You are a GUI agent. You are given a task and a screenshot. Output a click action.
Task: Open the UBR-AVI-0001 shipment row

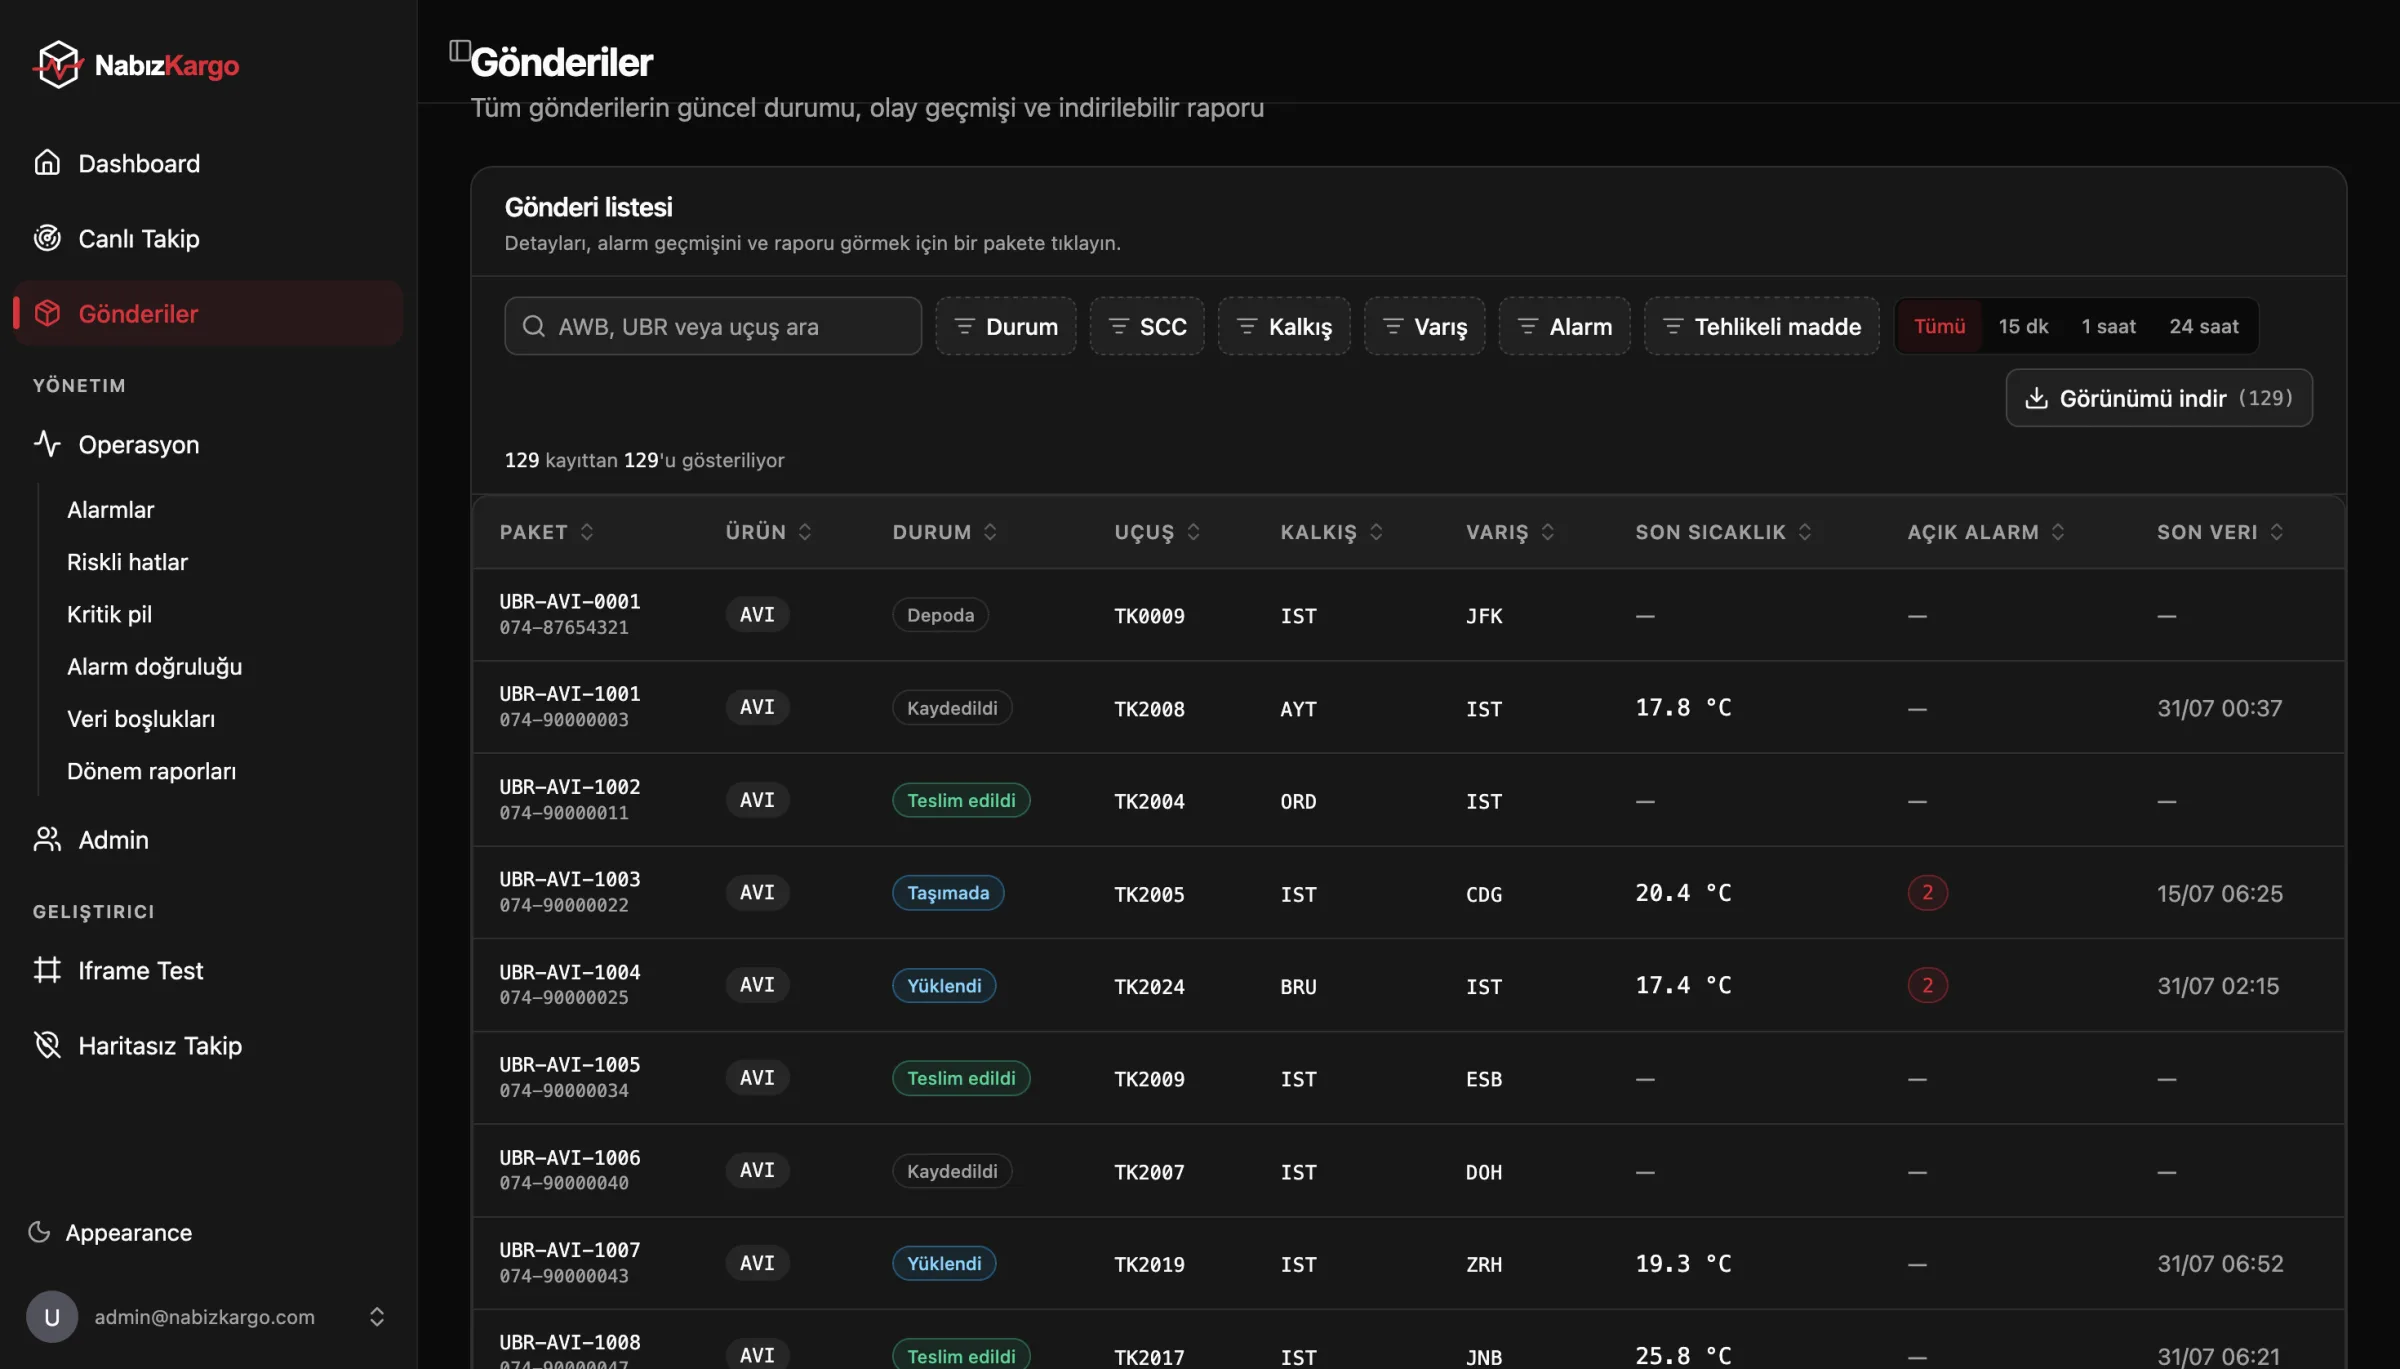point(1408,615)
